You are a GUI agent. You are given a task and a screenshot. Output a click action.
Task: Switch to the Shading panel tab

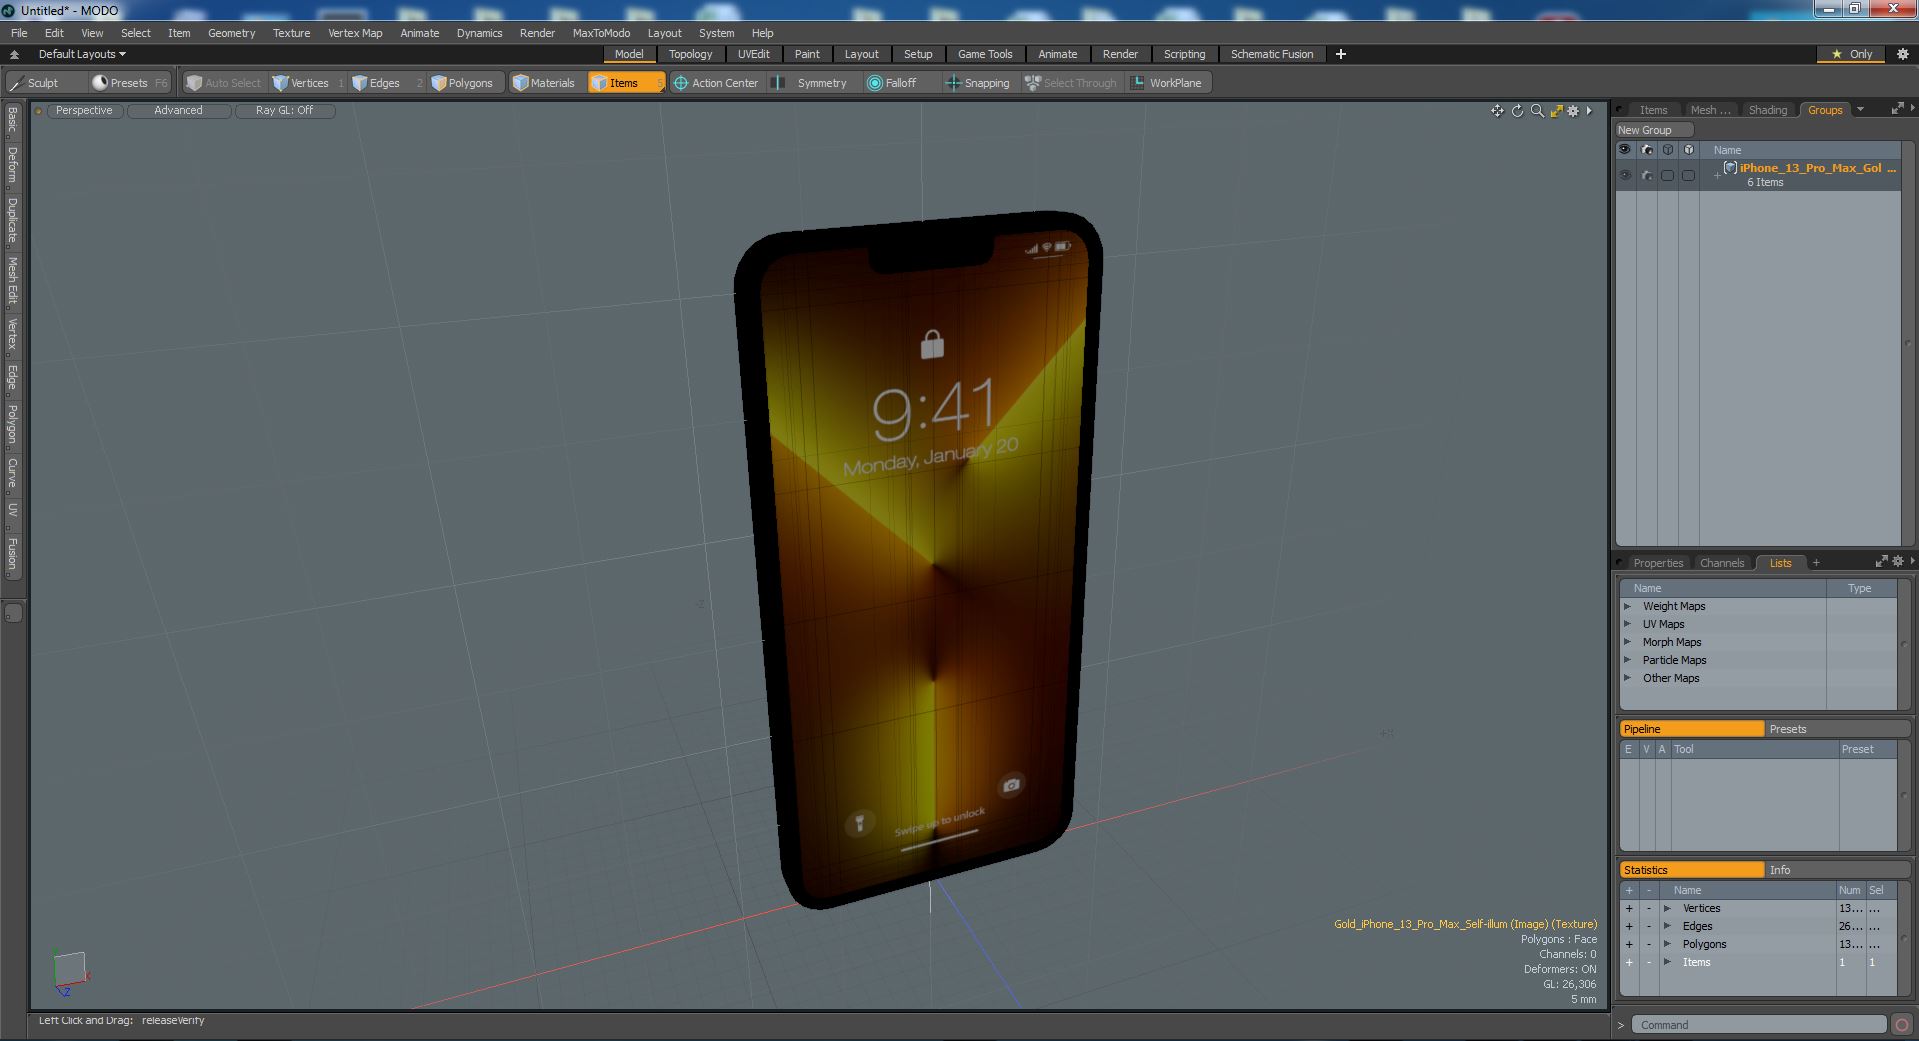(x=1767, y=110)
